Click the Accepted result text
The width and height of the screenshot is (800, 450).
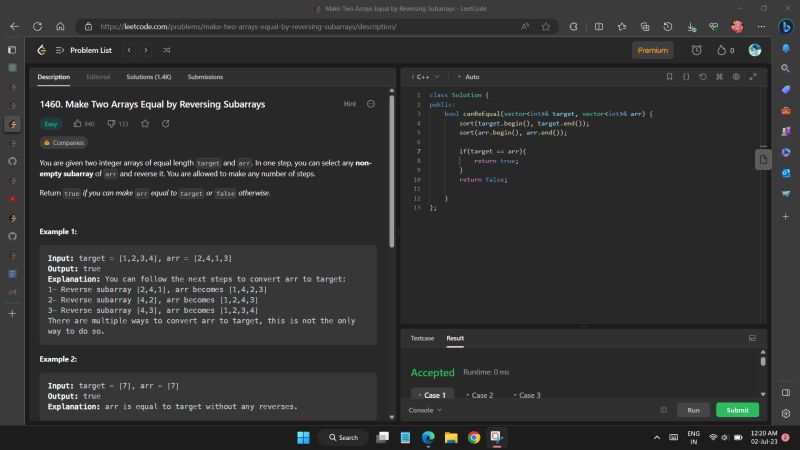pos(433,372)
